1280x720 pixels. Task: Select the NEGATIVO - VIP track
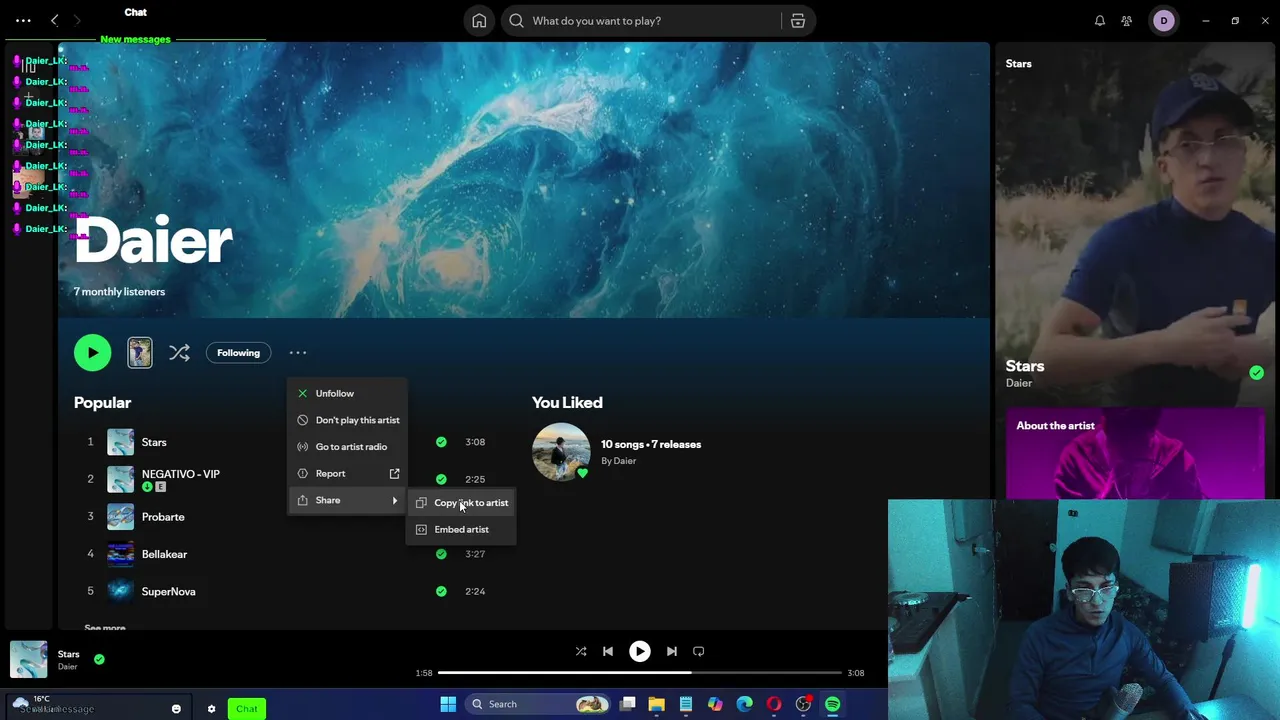point(180,474)
